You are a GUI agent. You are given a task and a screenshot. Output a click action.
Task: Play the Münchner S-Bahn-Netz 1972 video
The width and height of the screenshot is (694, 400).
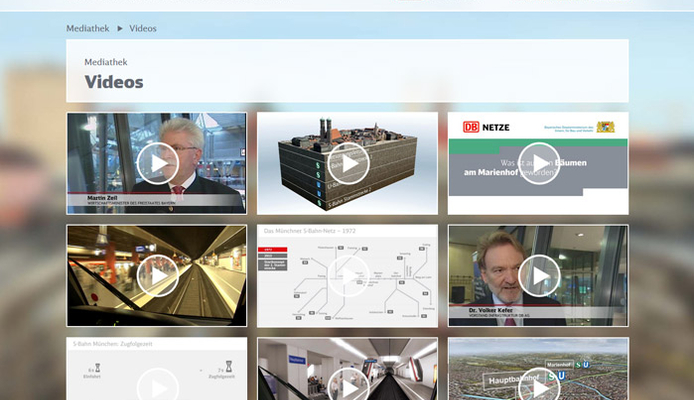click(348, 276)
